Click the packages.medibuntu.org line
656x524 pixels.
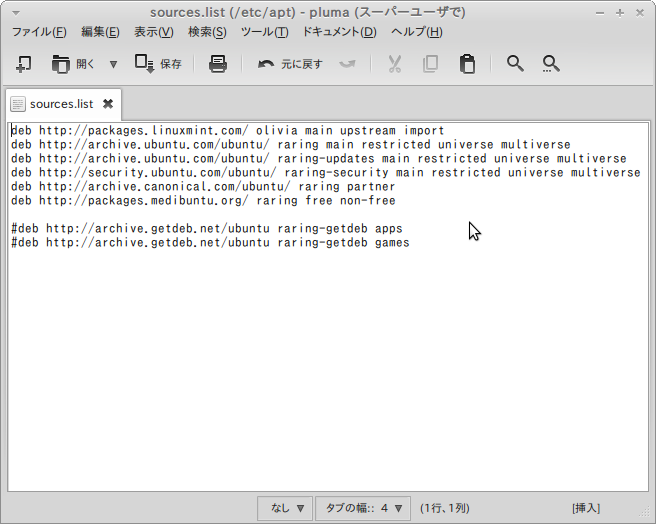tap(203, 200)
